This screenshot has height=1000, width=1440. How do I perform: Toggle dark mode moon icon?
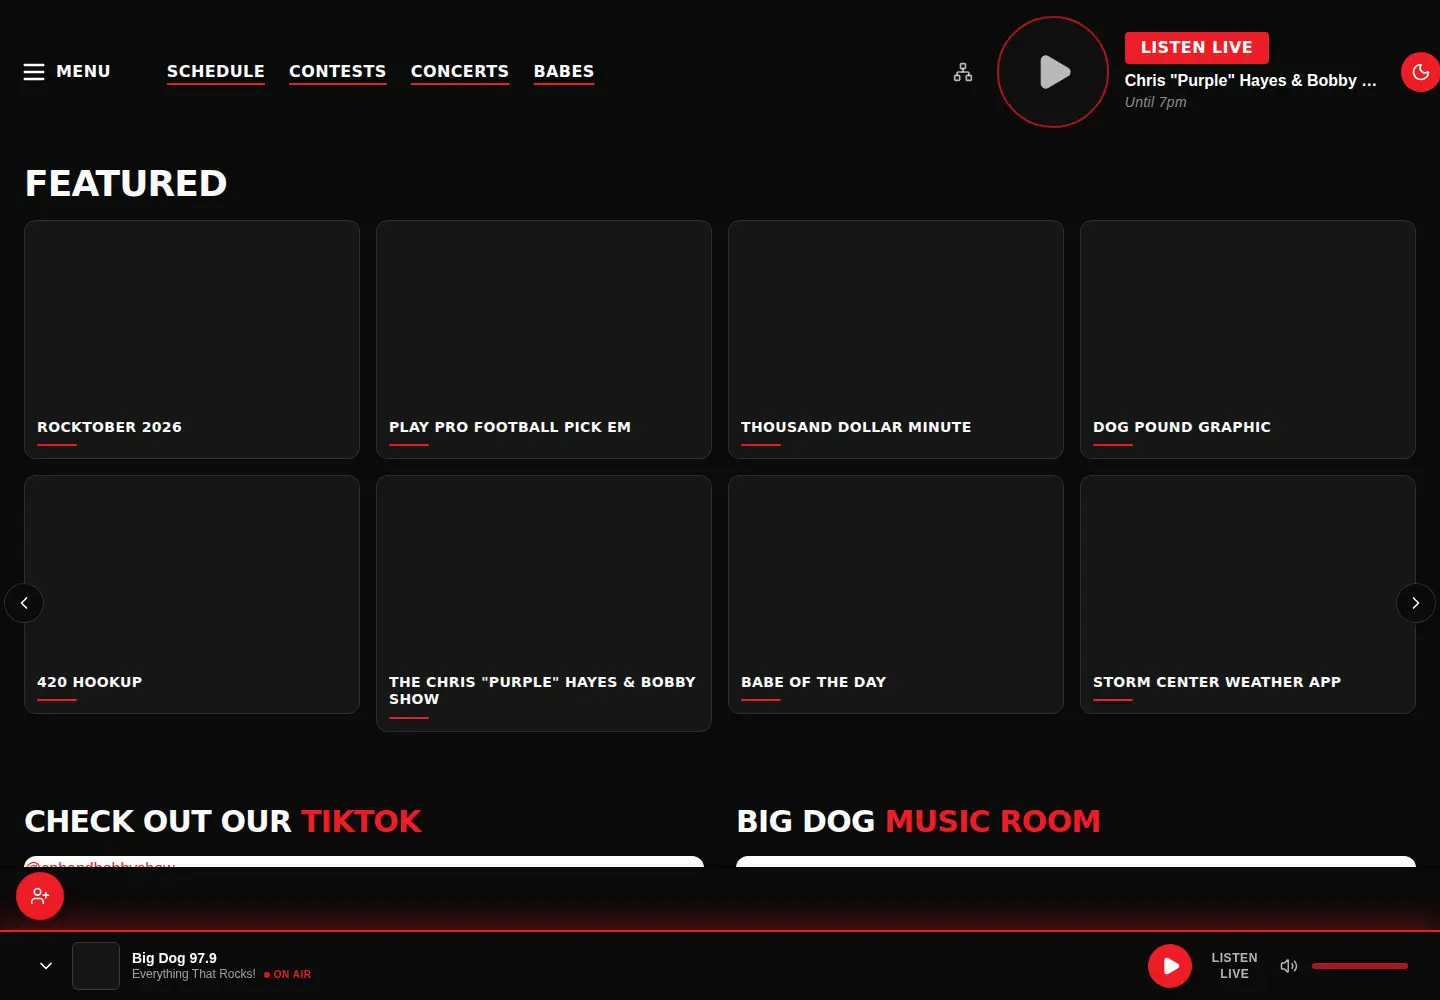pos(1421,72)
